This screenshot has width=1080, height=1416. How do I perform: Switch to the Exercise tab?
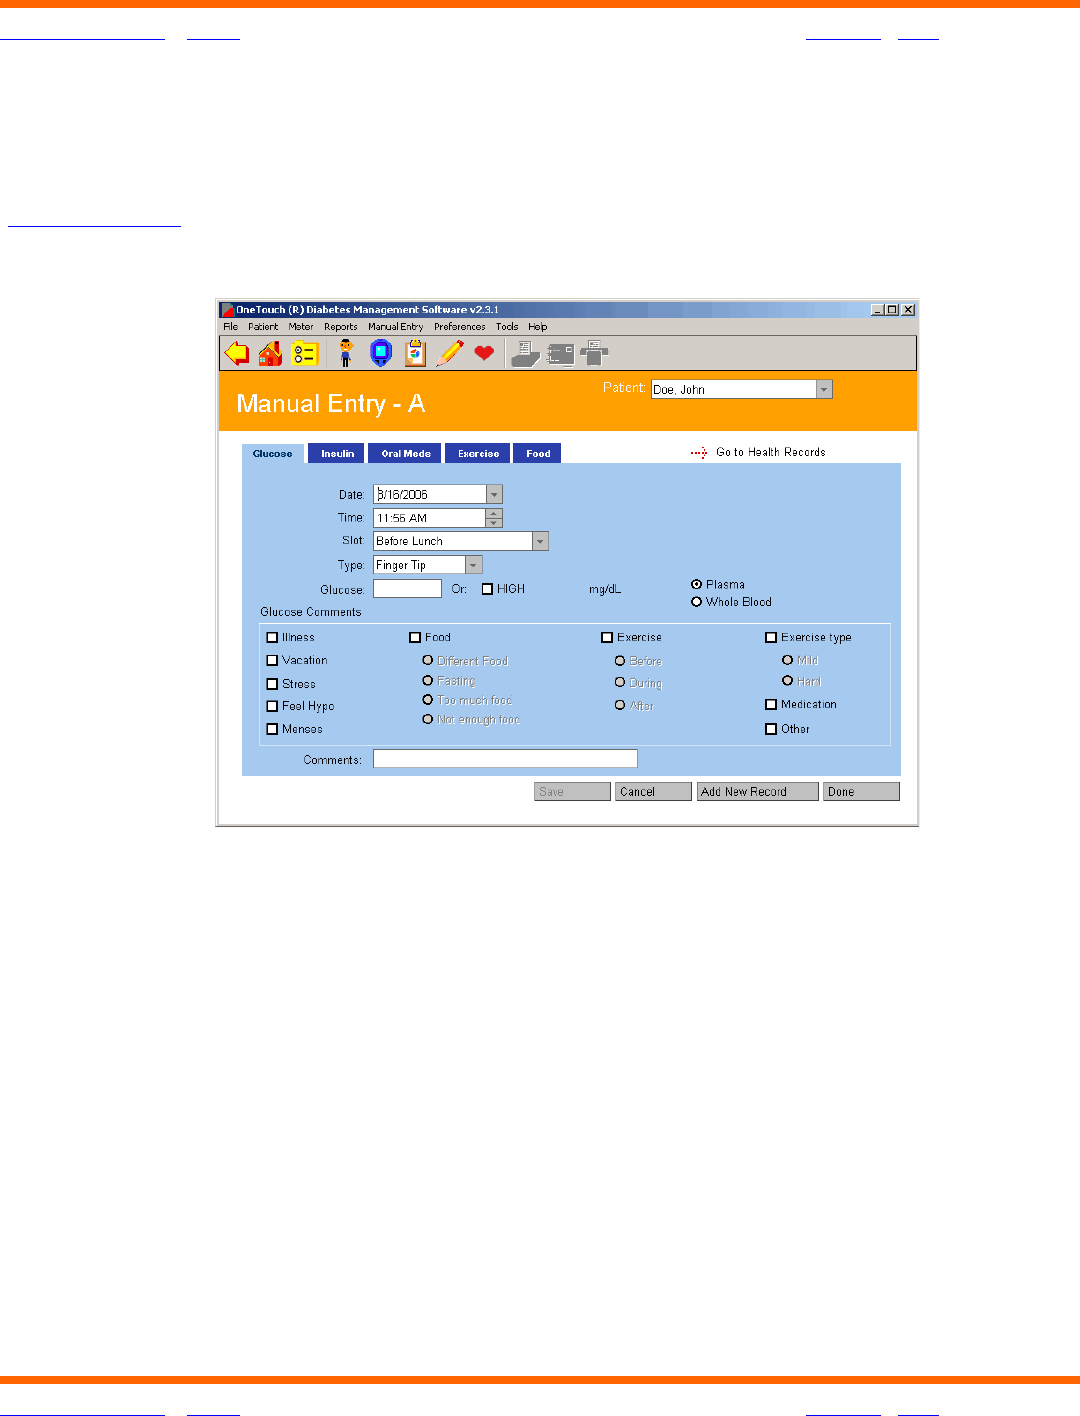[x=478, y=453]
